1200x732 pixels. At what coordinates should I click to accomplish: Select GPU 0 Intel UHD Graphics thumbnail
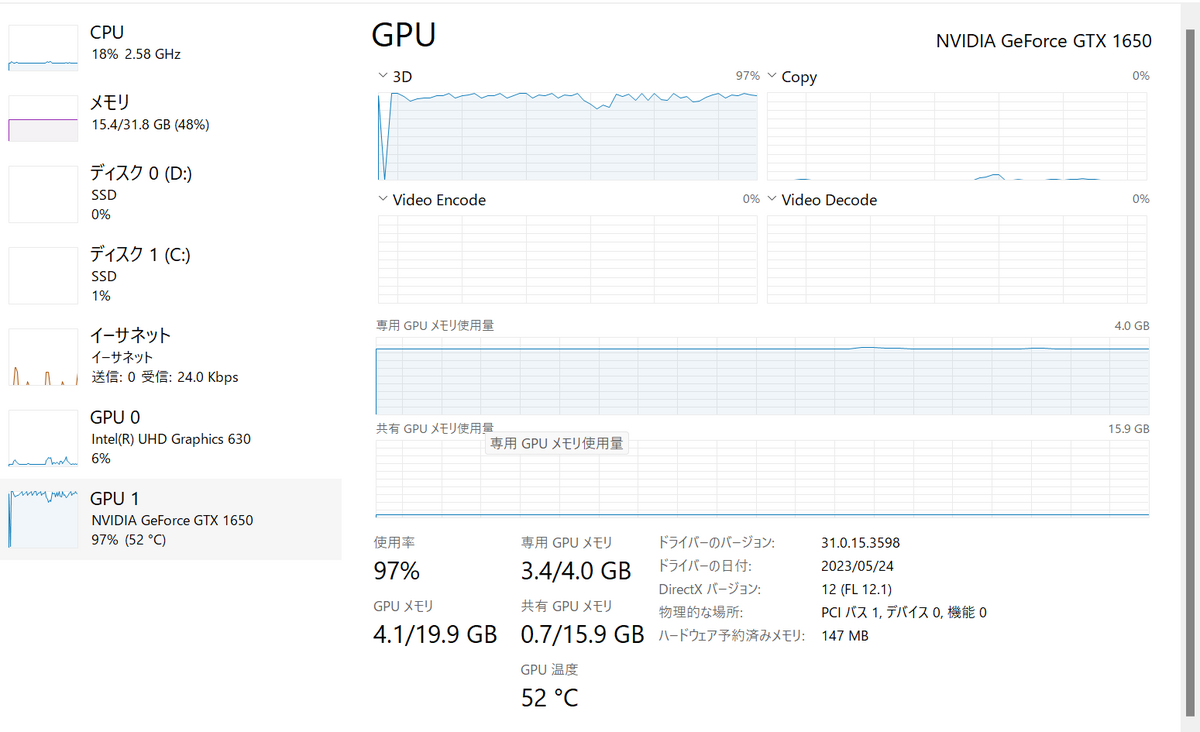(43, 438)
